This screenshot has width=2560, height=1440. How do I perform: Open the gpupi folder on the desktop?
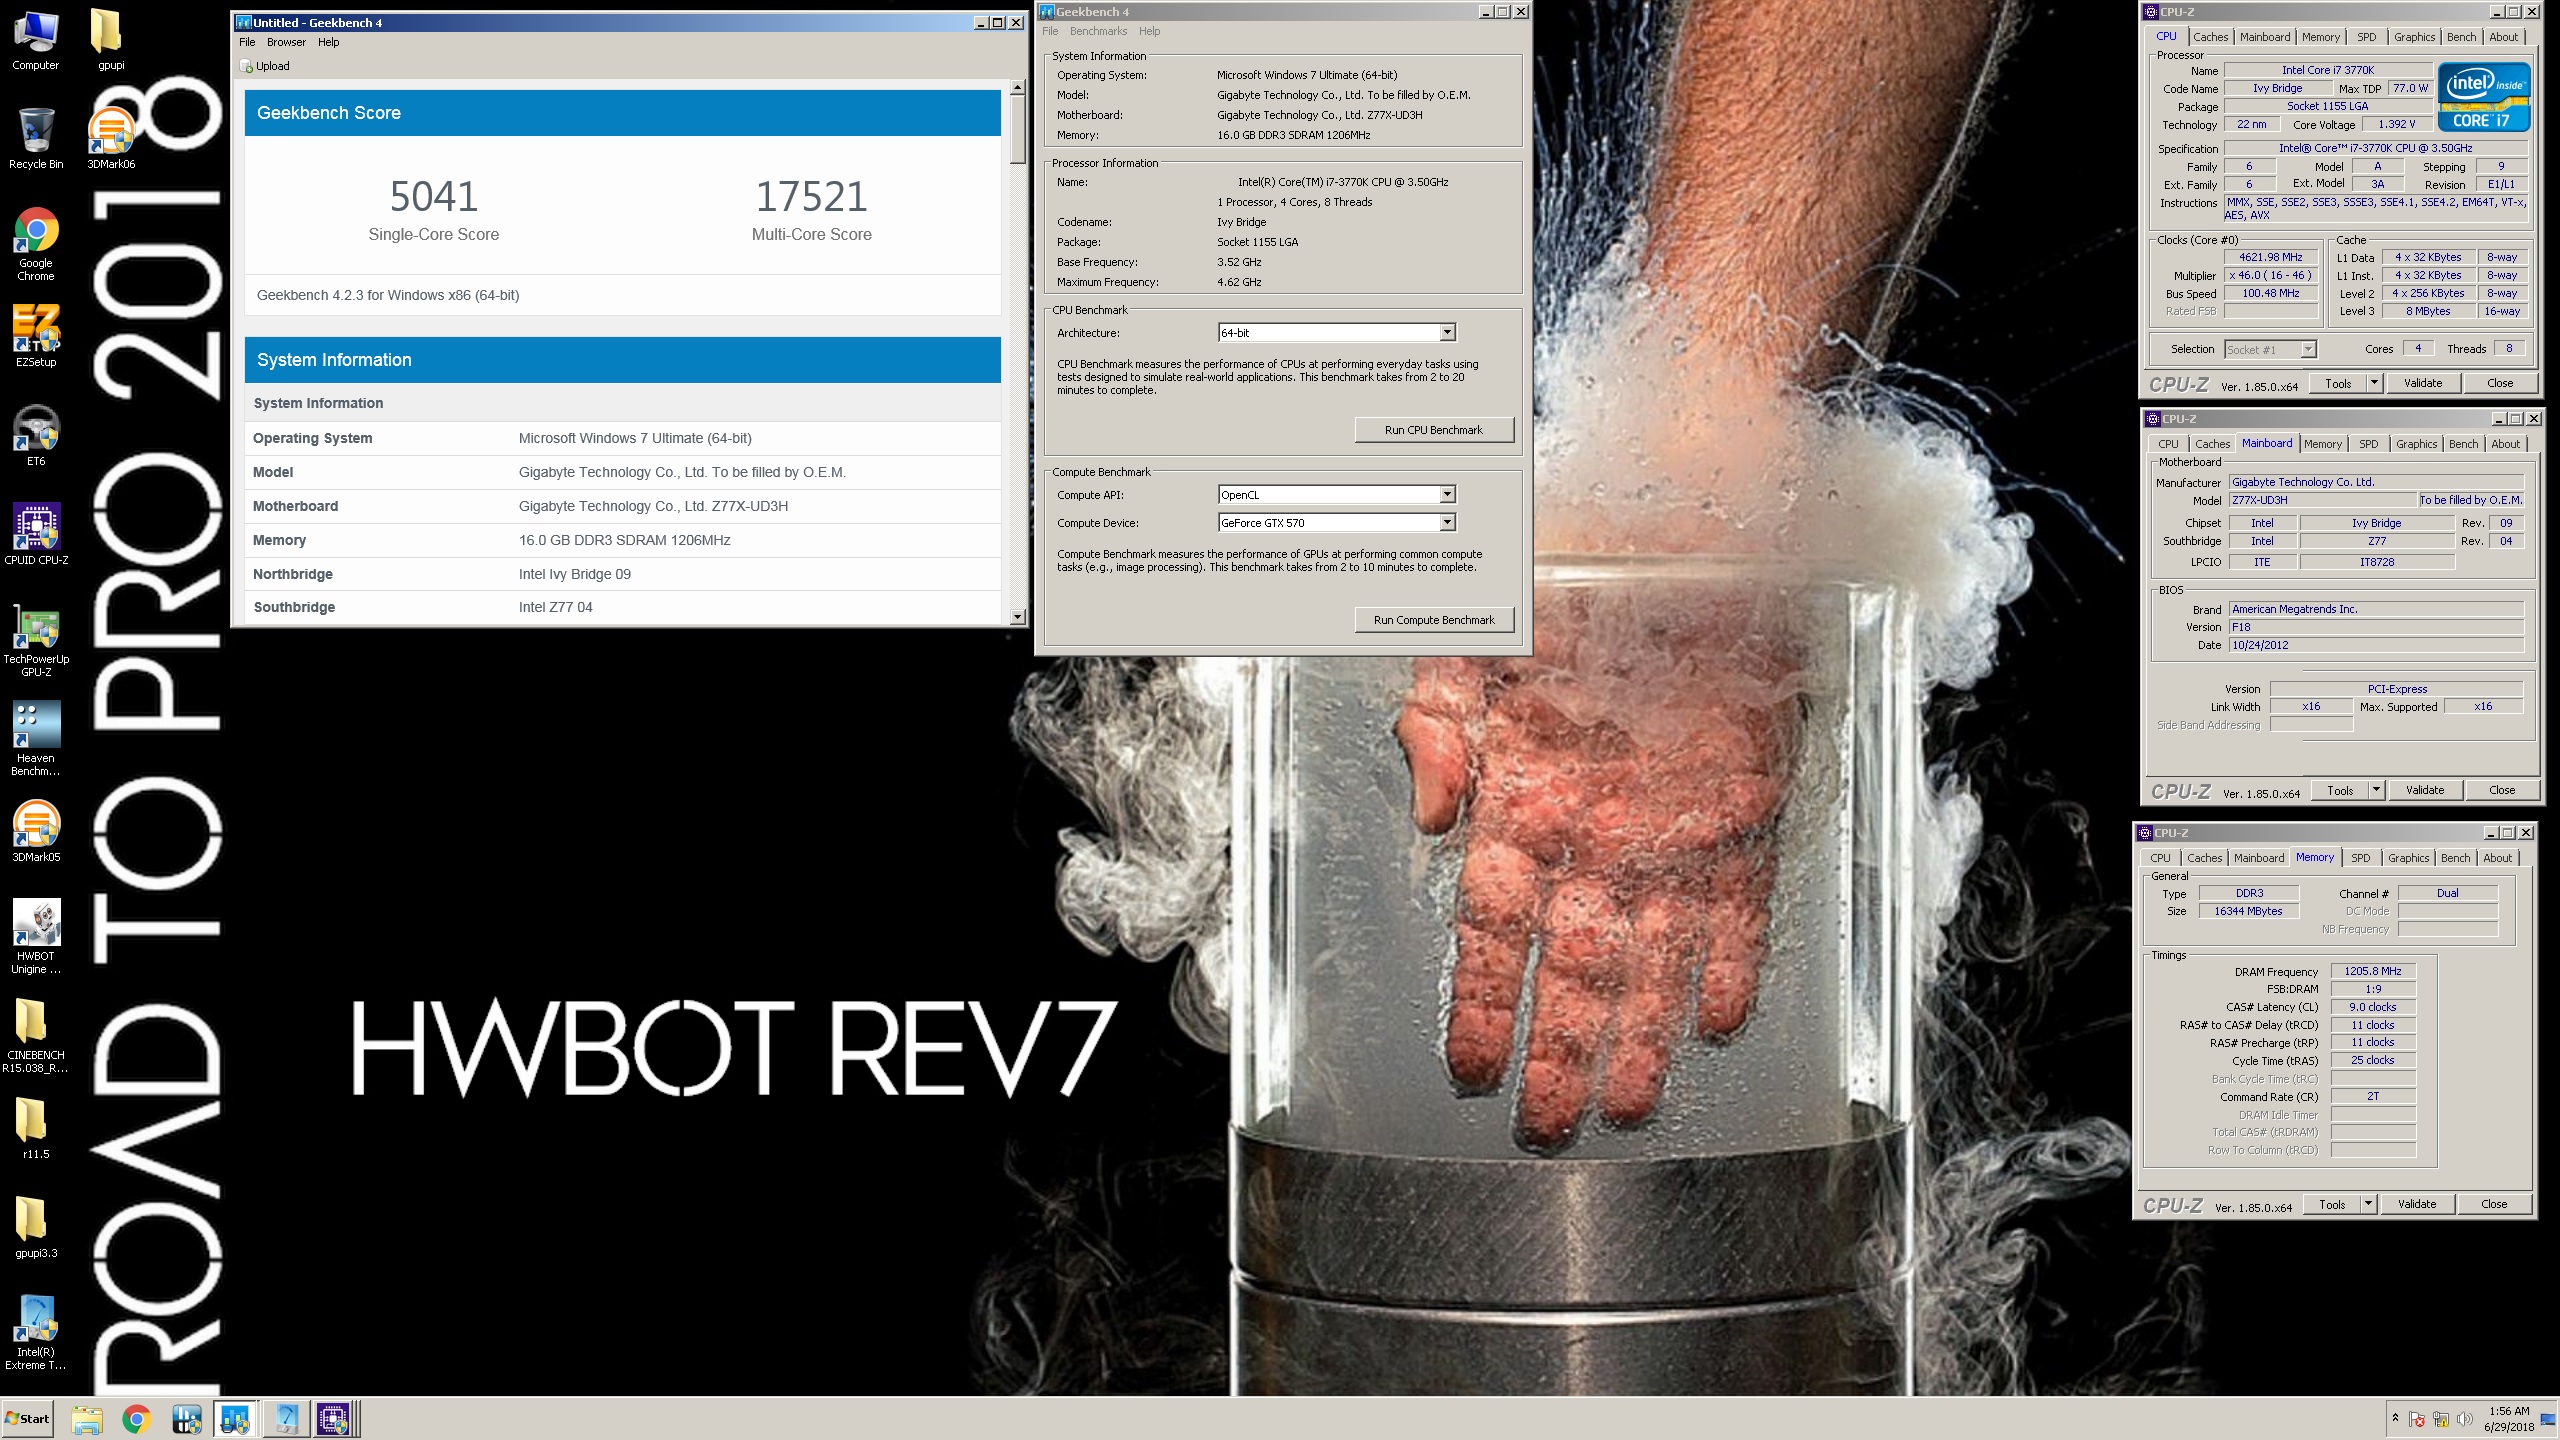coord(110,40)
